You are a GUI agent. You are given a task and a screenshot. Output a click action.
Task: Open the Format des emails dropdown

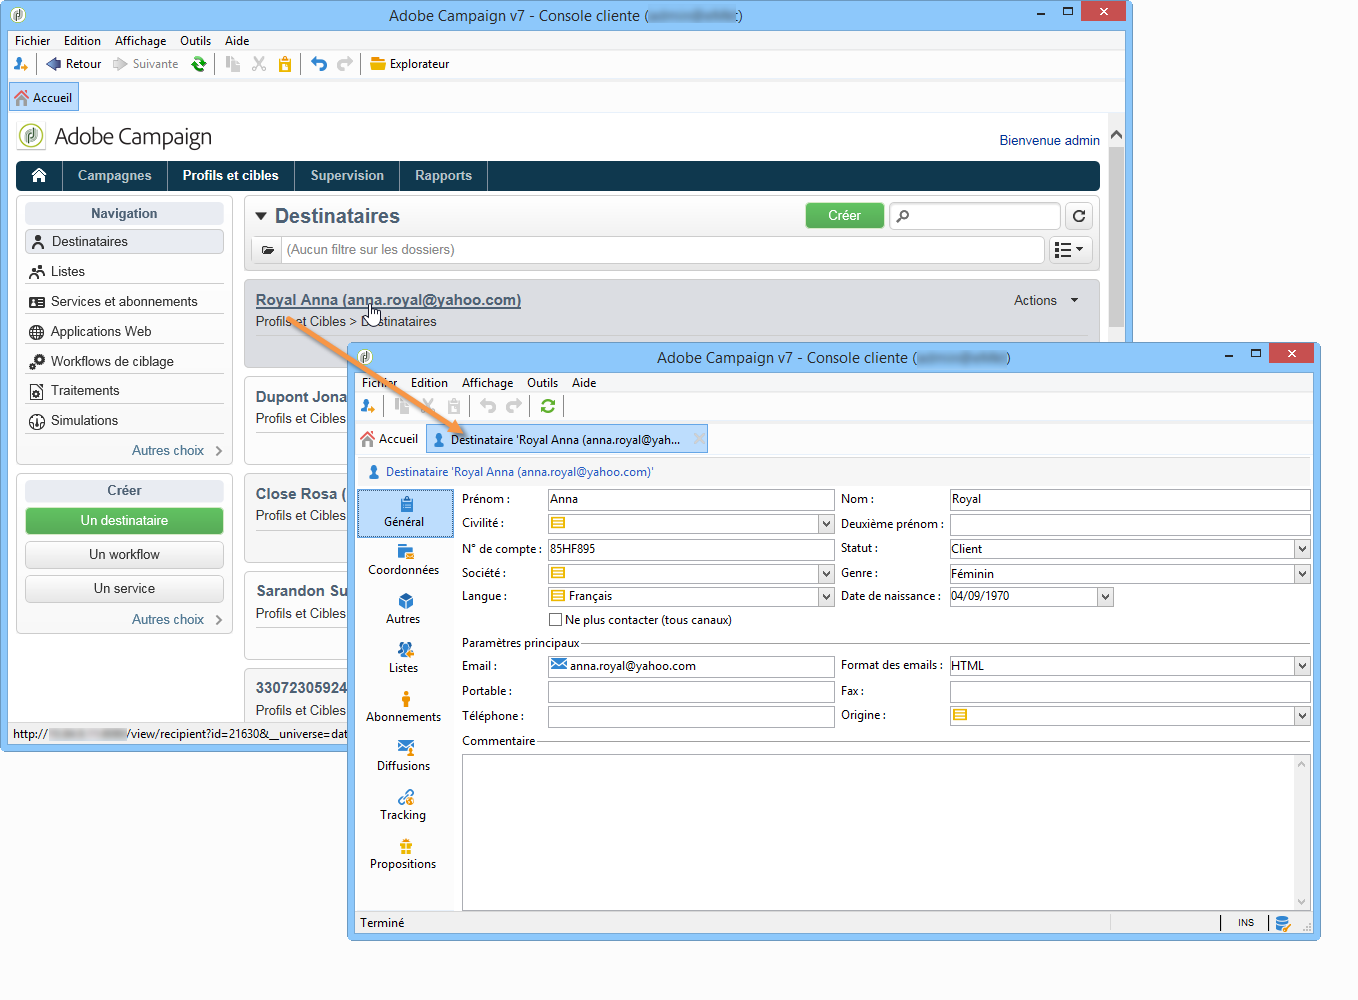pos(1302,666)
